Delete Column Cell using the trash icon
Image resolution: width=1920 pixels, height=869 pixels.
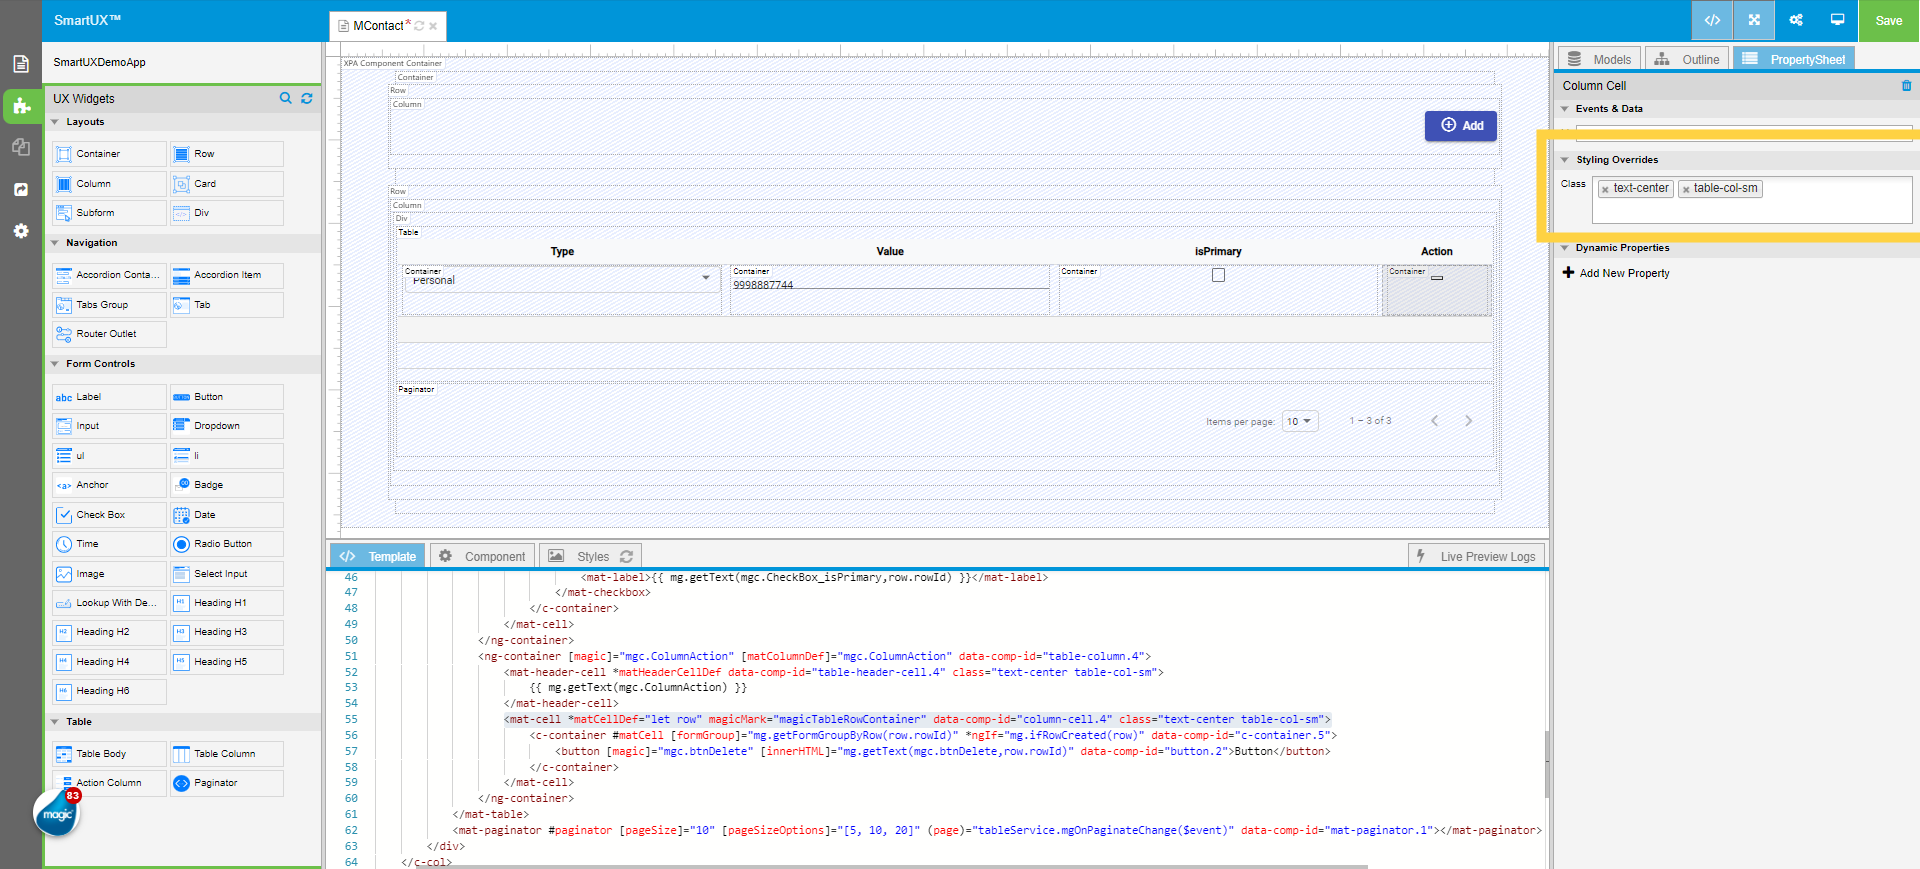coord(1906,86)
